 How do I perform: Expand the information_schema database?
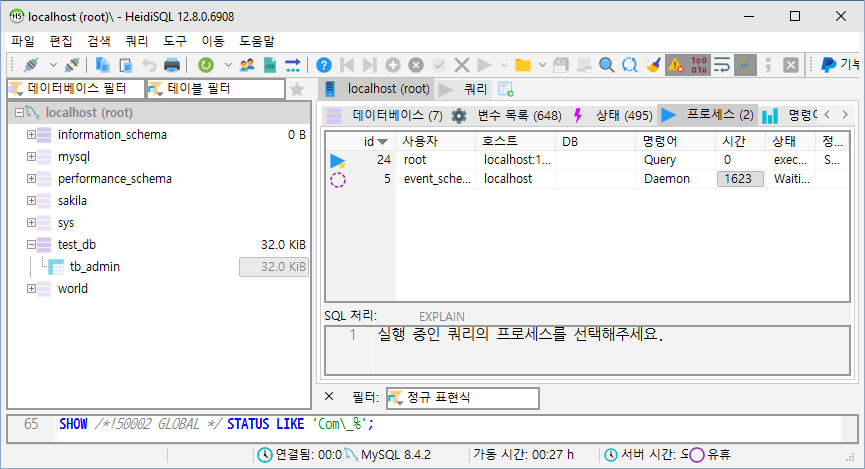31,135
